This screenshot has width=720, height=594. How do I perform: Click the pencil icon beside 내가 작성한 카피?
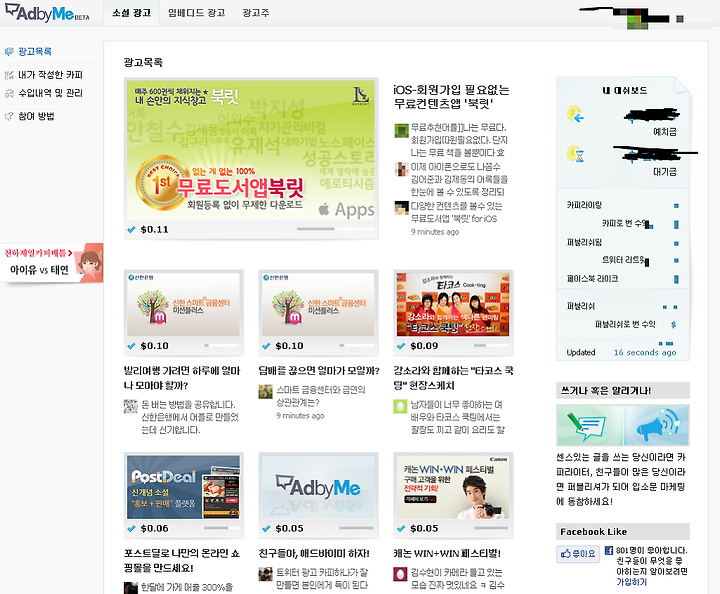(x=9, y=75)
